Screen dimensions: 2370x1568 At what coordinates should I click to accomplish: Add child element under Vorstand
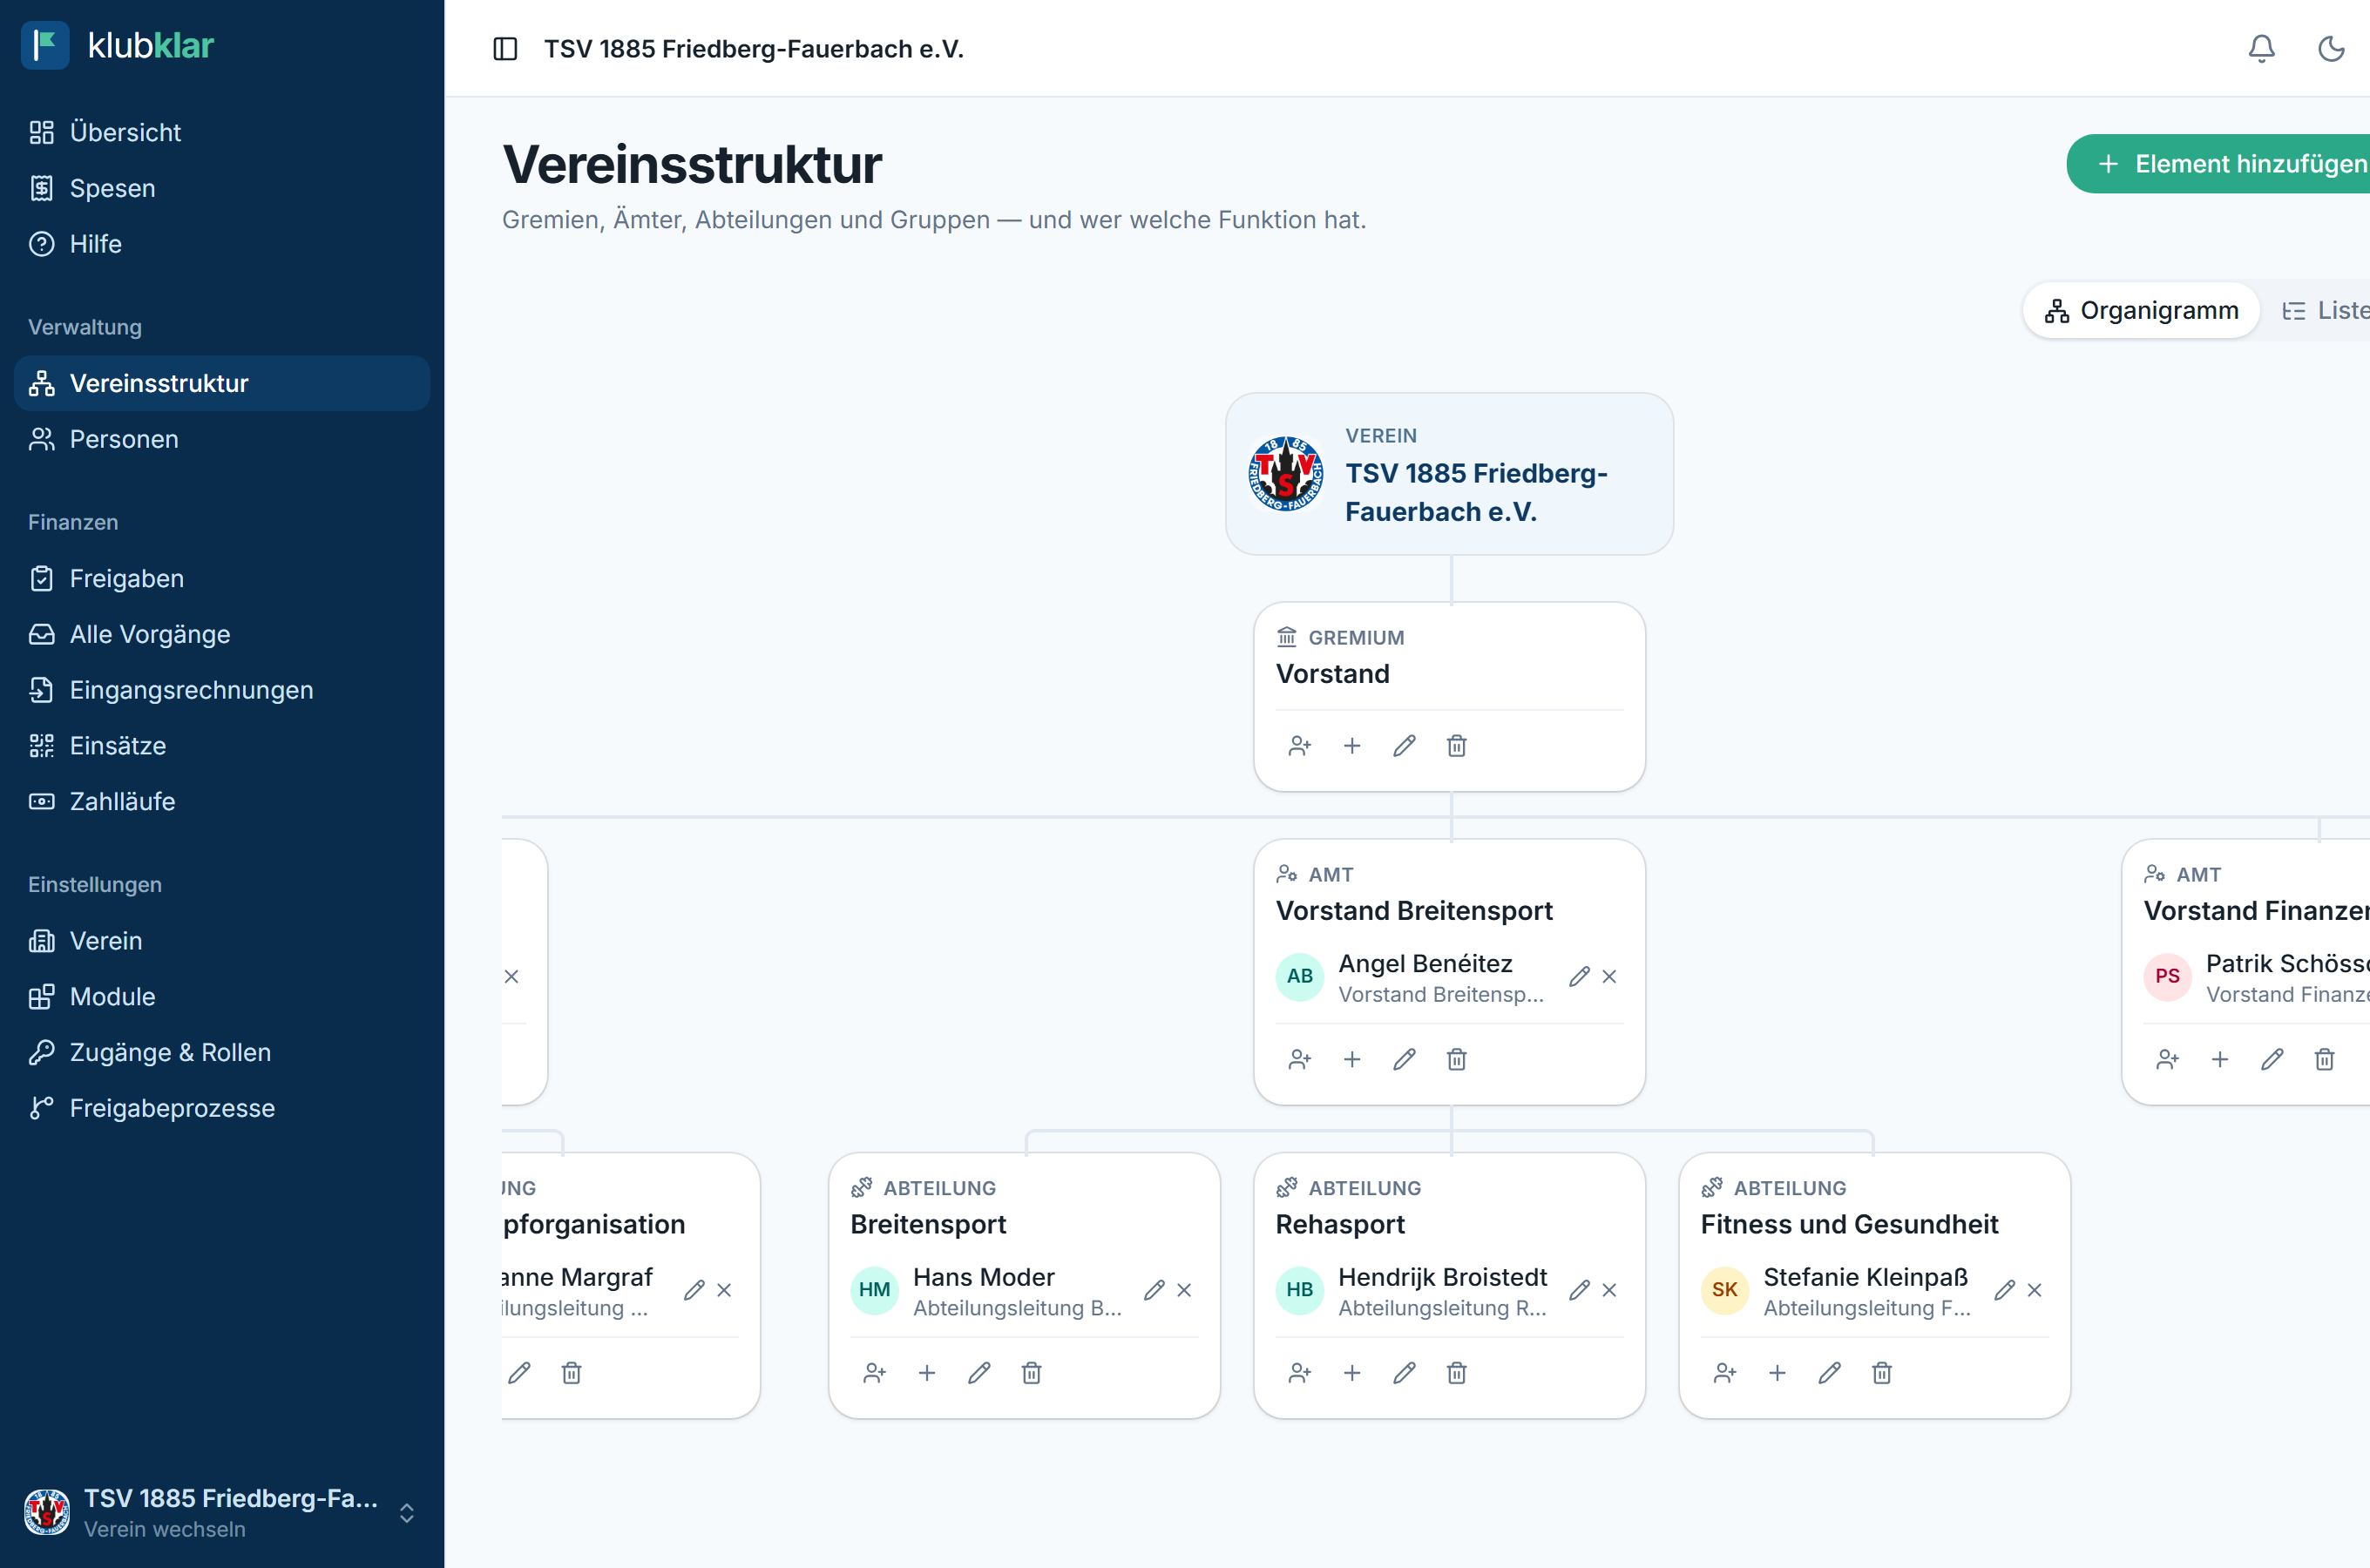pyautogui.click(x=1352, y=746)
